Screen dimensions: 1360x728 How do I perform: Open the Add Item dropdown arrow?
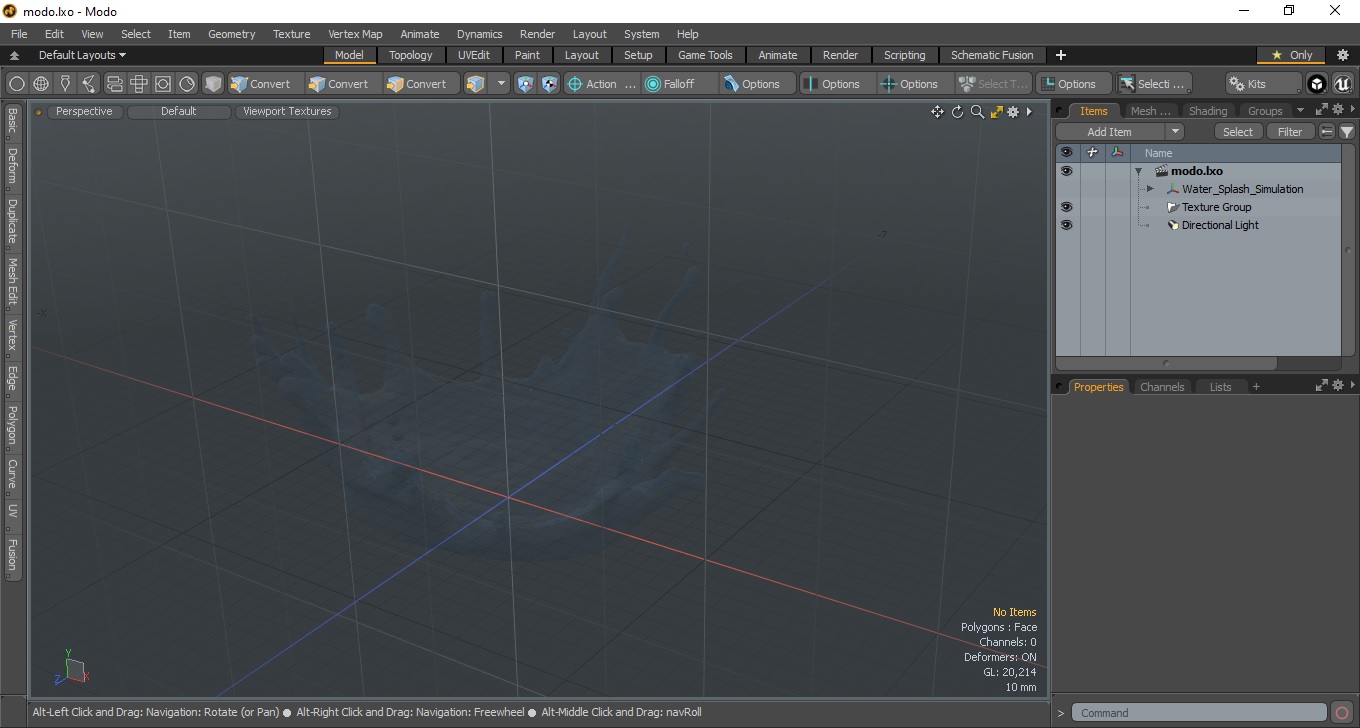coord(1175,132)
